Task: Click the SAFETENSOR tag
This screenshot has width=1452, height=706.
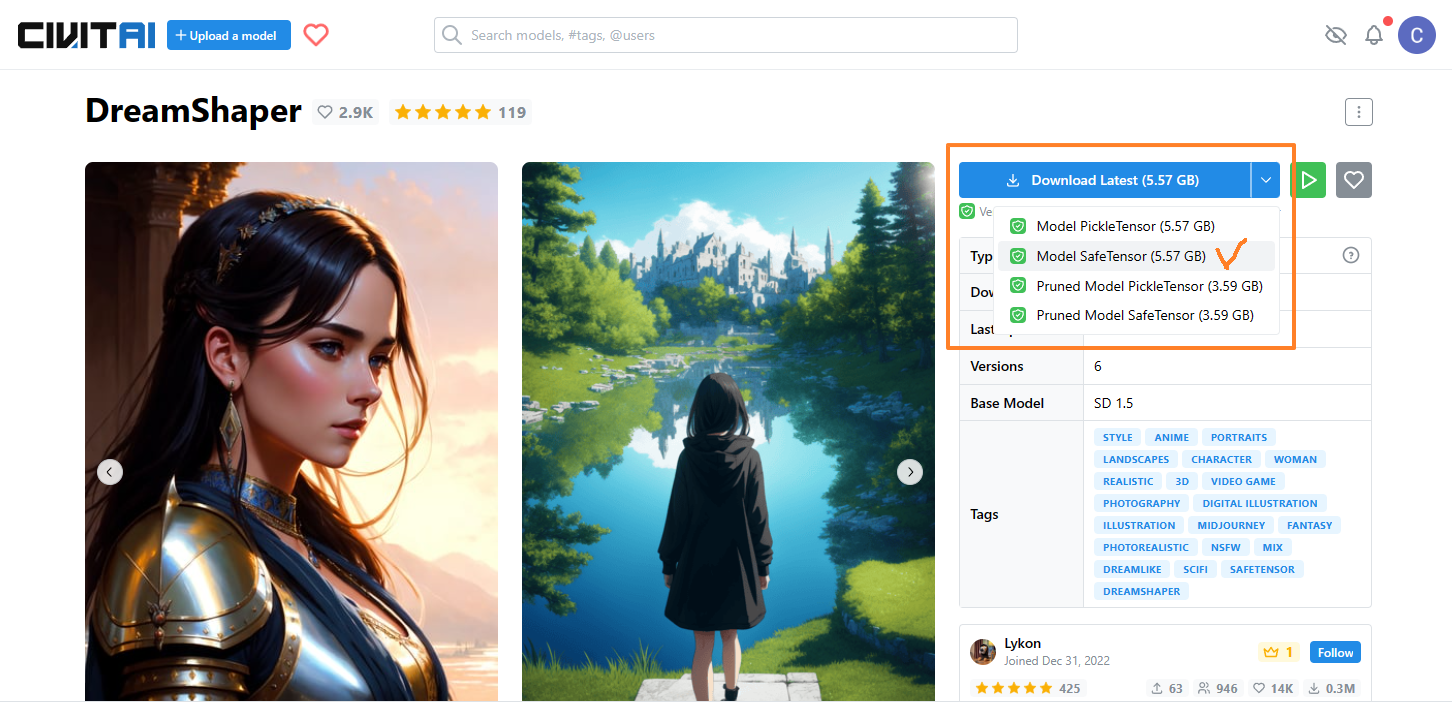Action: click(x=1262, y=569)
